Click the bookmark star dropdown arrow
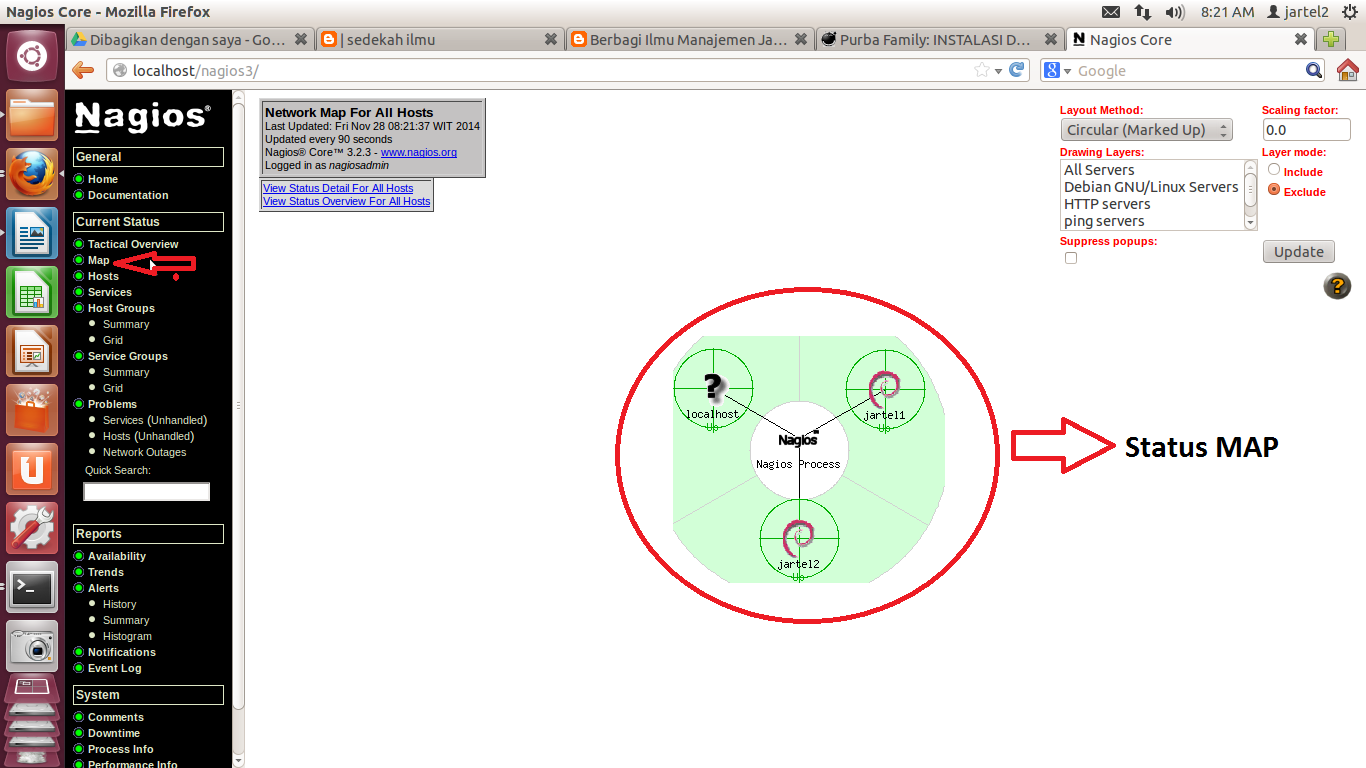Image resolution: width=1366 pixels, height=768 pixels. tap(999, 70)
